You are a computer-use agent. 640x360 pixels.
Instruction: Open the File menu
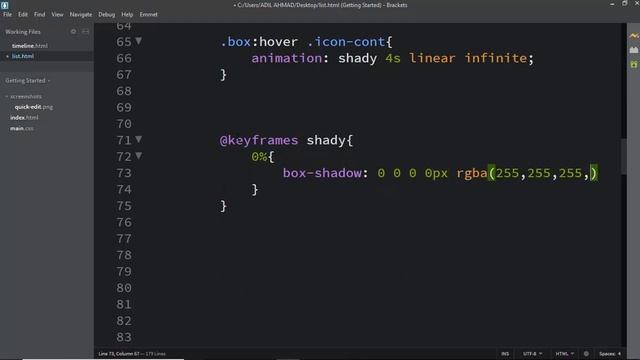click(7, 14)
